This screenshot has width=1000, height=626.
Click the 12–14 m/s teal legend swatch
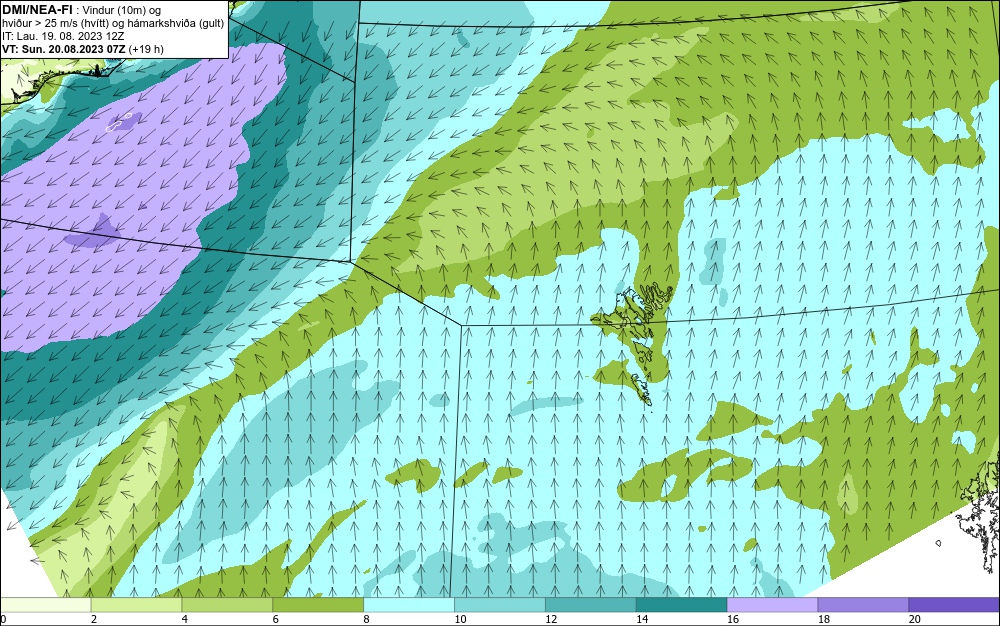(591, 604)
